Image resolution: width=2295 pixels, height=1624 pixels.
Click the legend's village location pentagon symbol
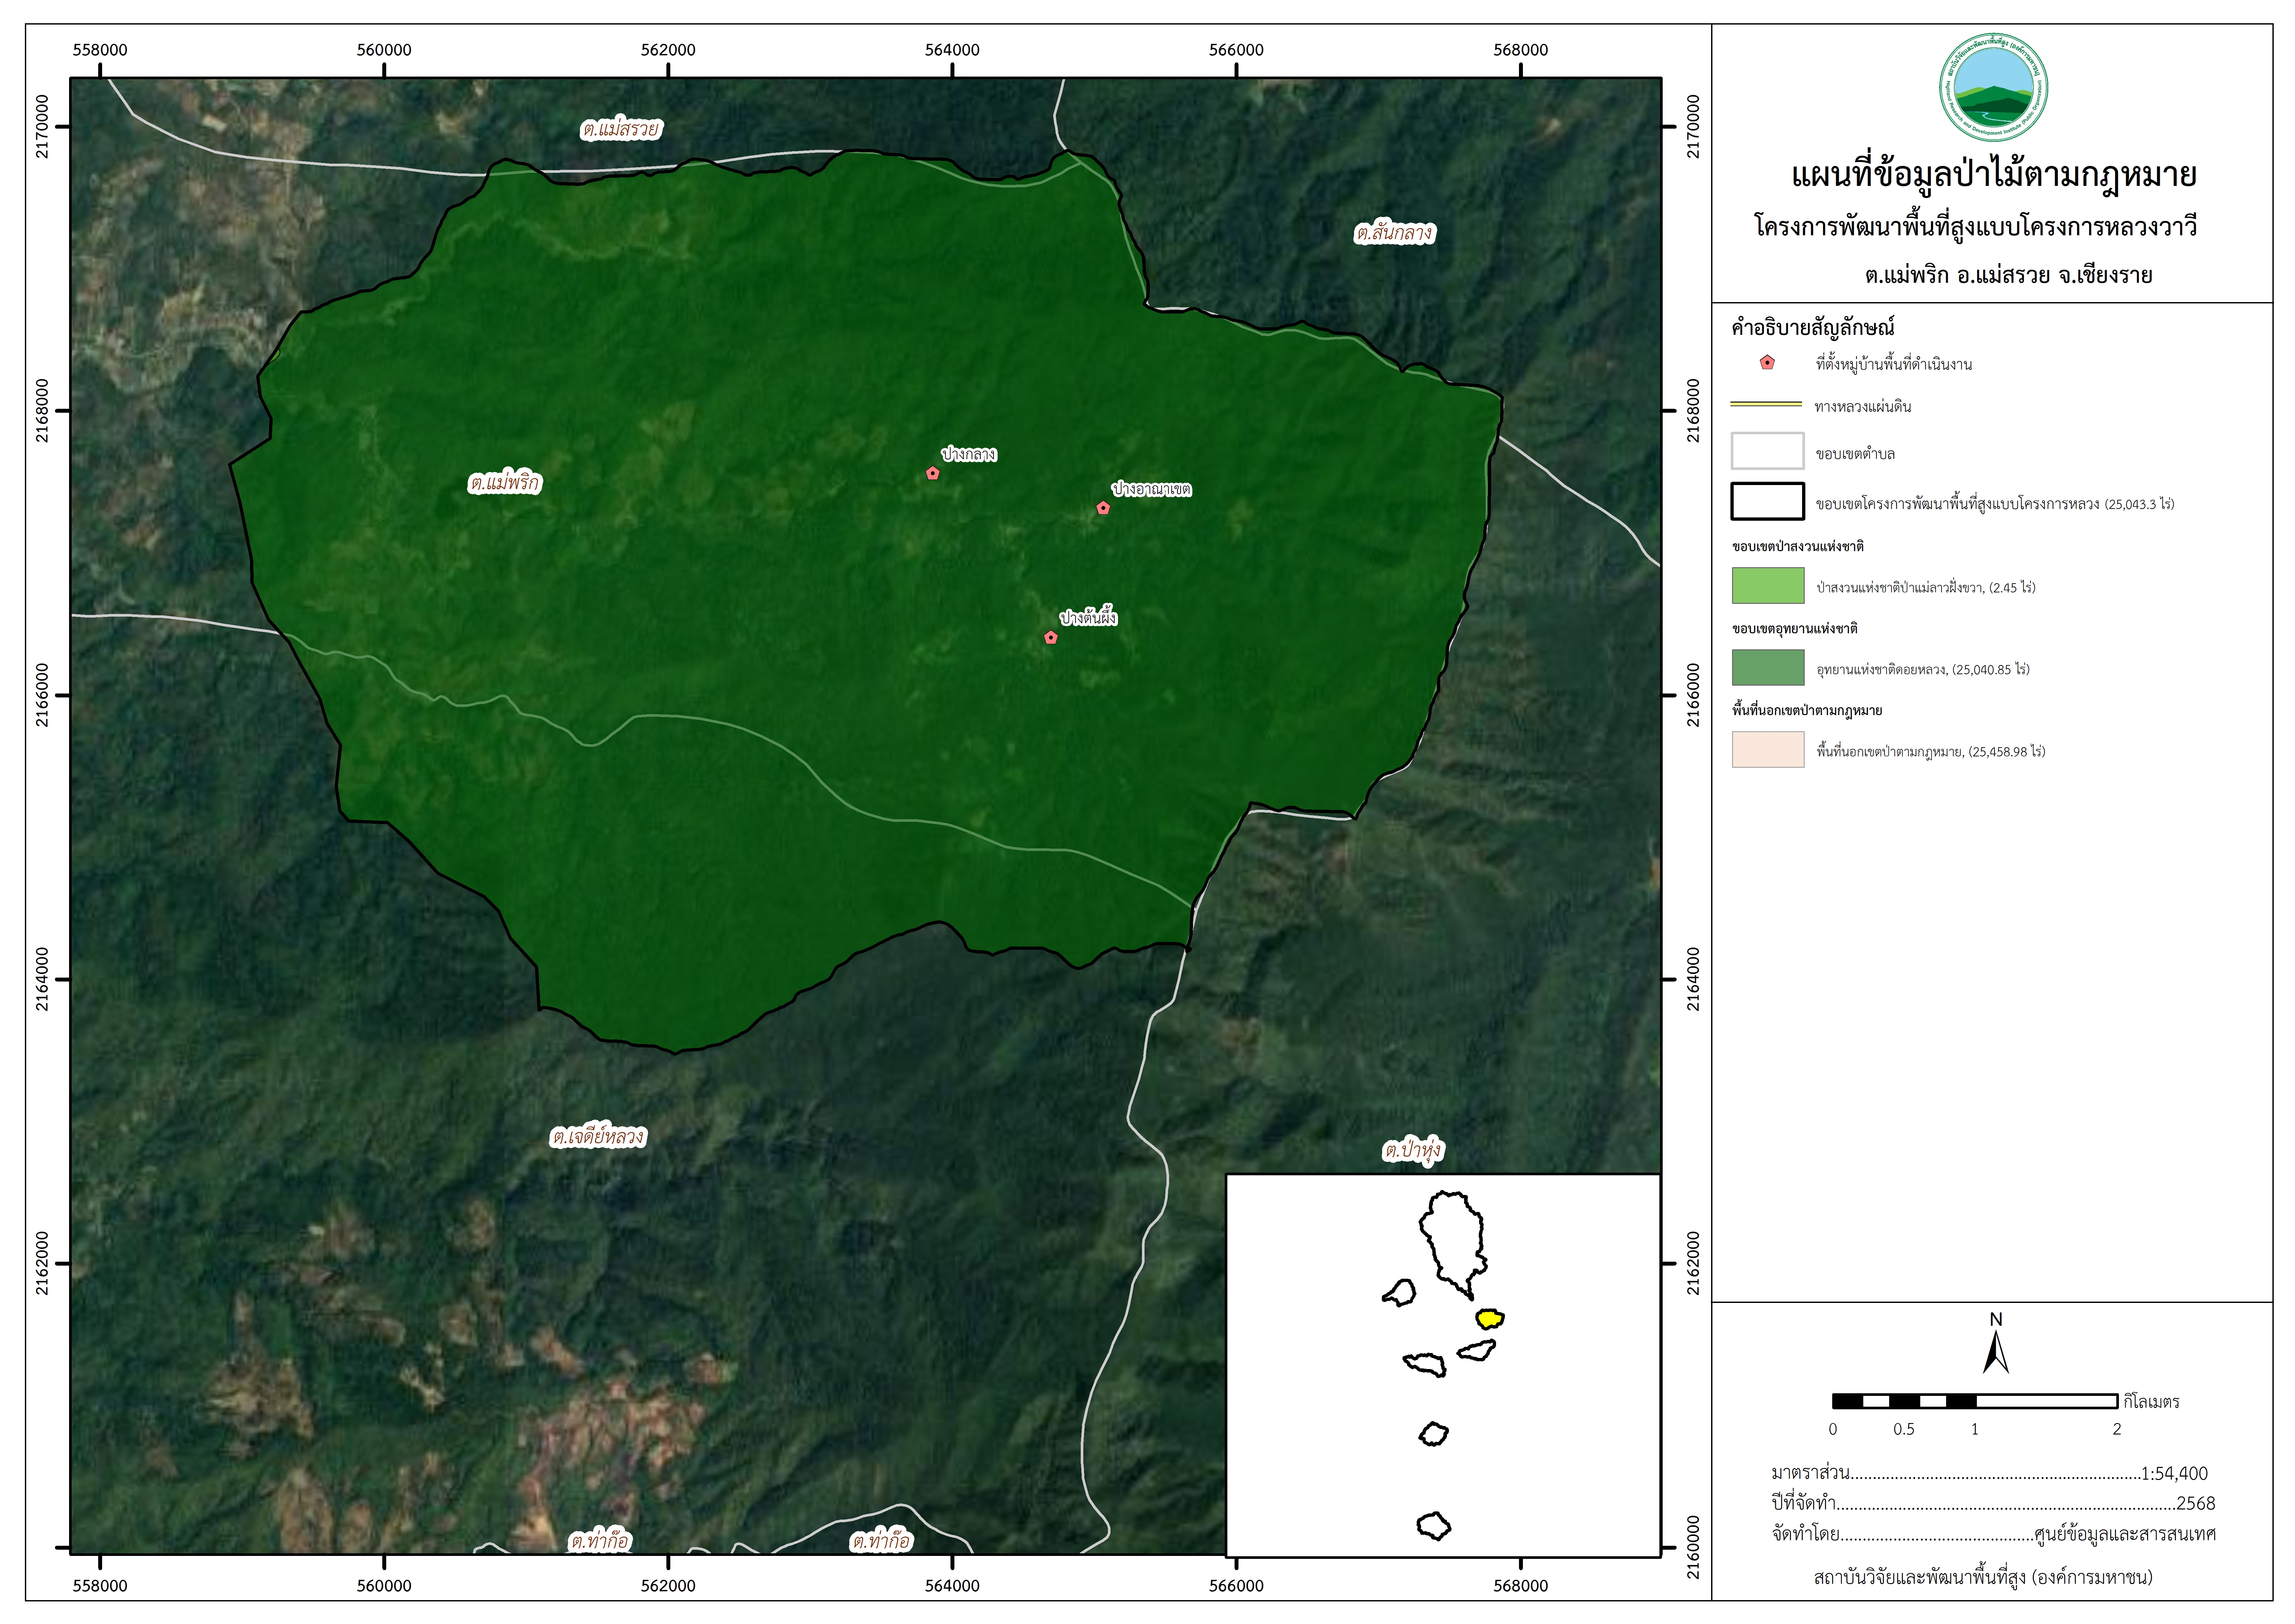[x=1767, y=363]
